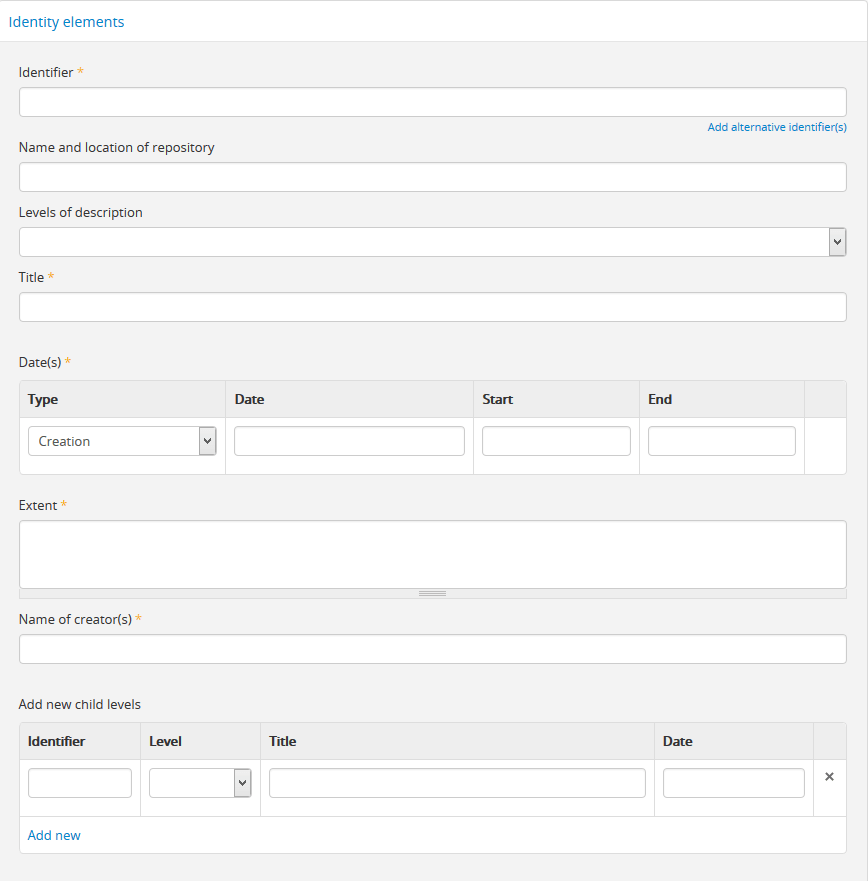Image resolution: width=868 pixels, height=881 pixels.
Task: Click Add new to insert another child level
Action: tap(54, 835)
